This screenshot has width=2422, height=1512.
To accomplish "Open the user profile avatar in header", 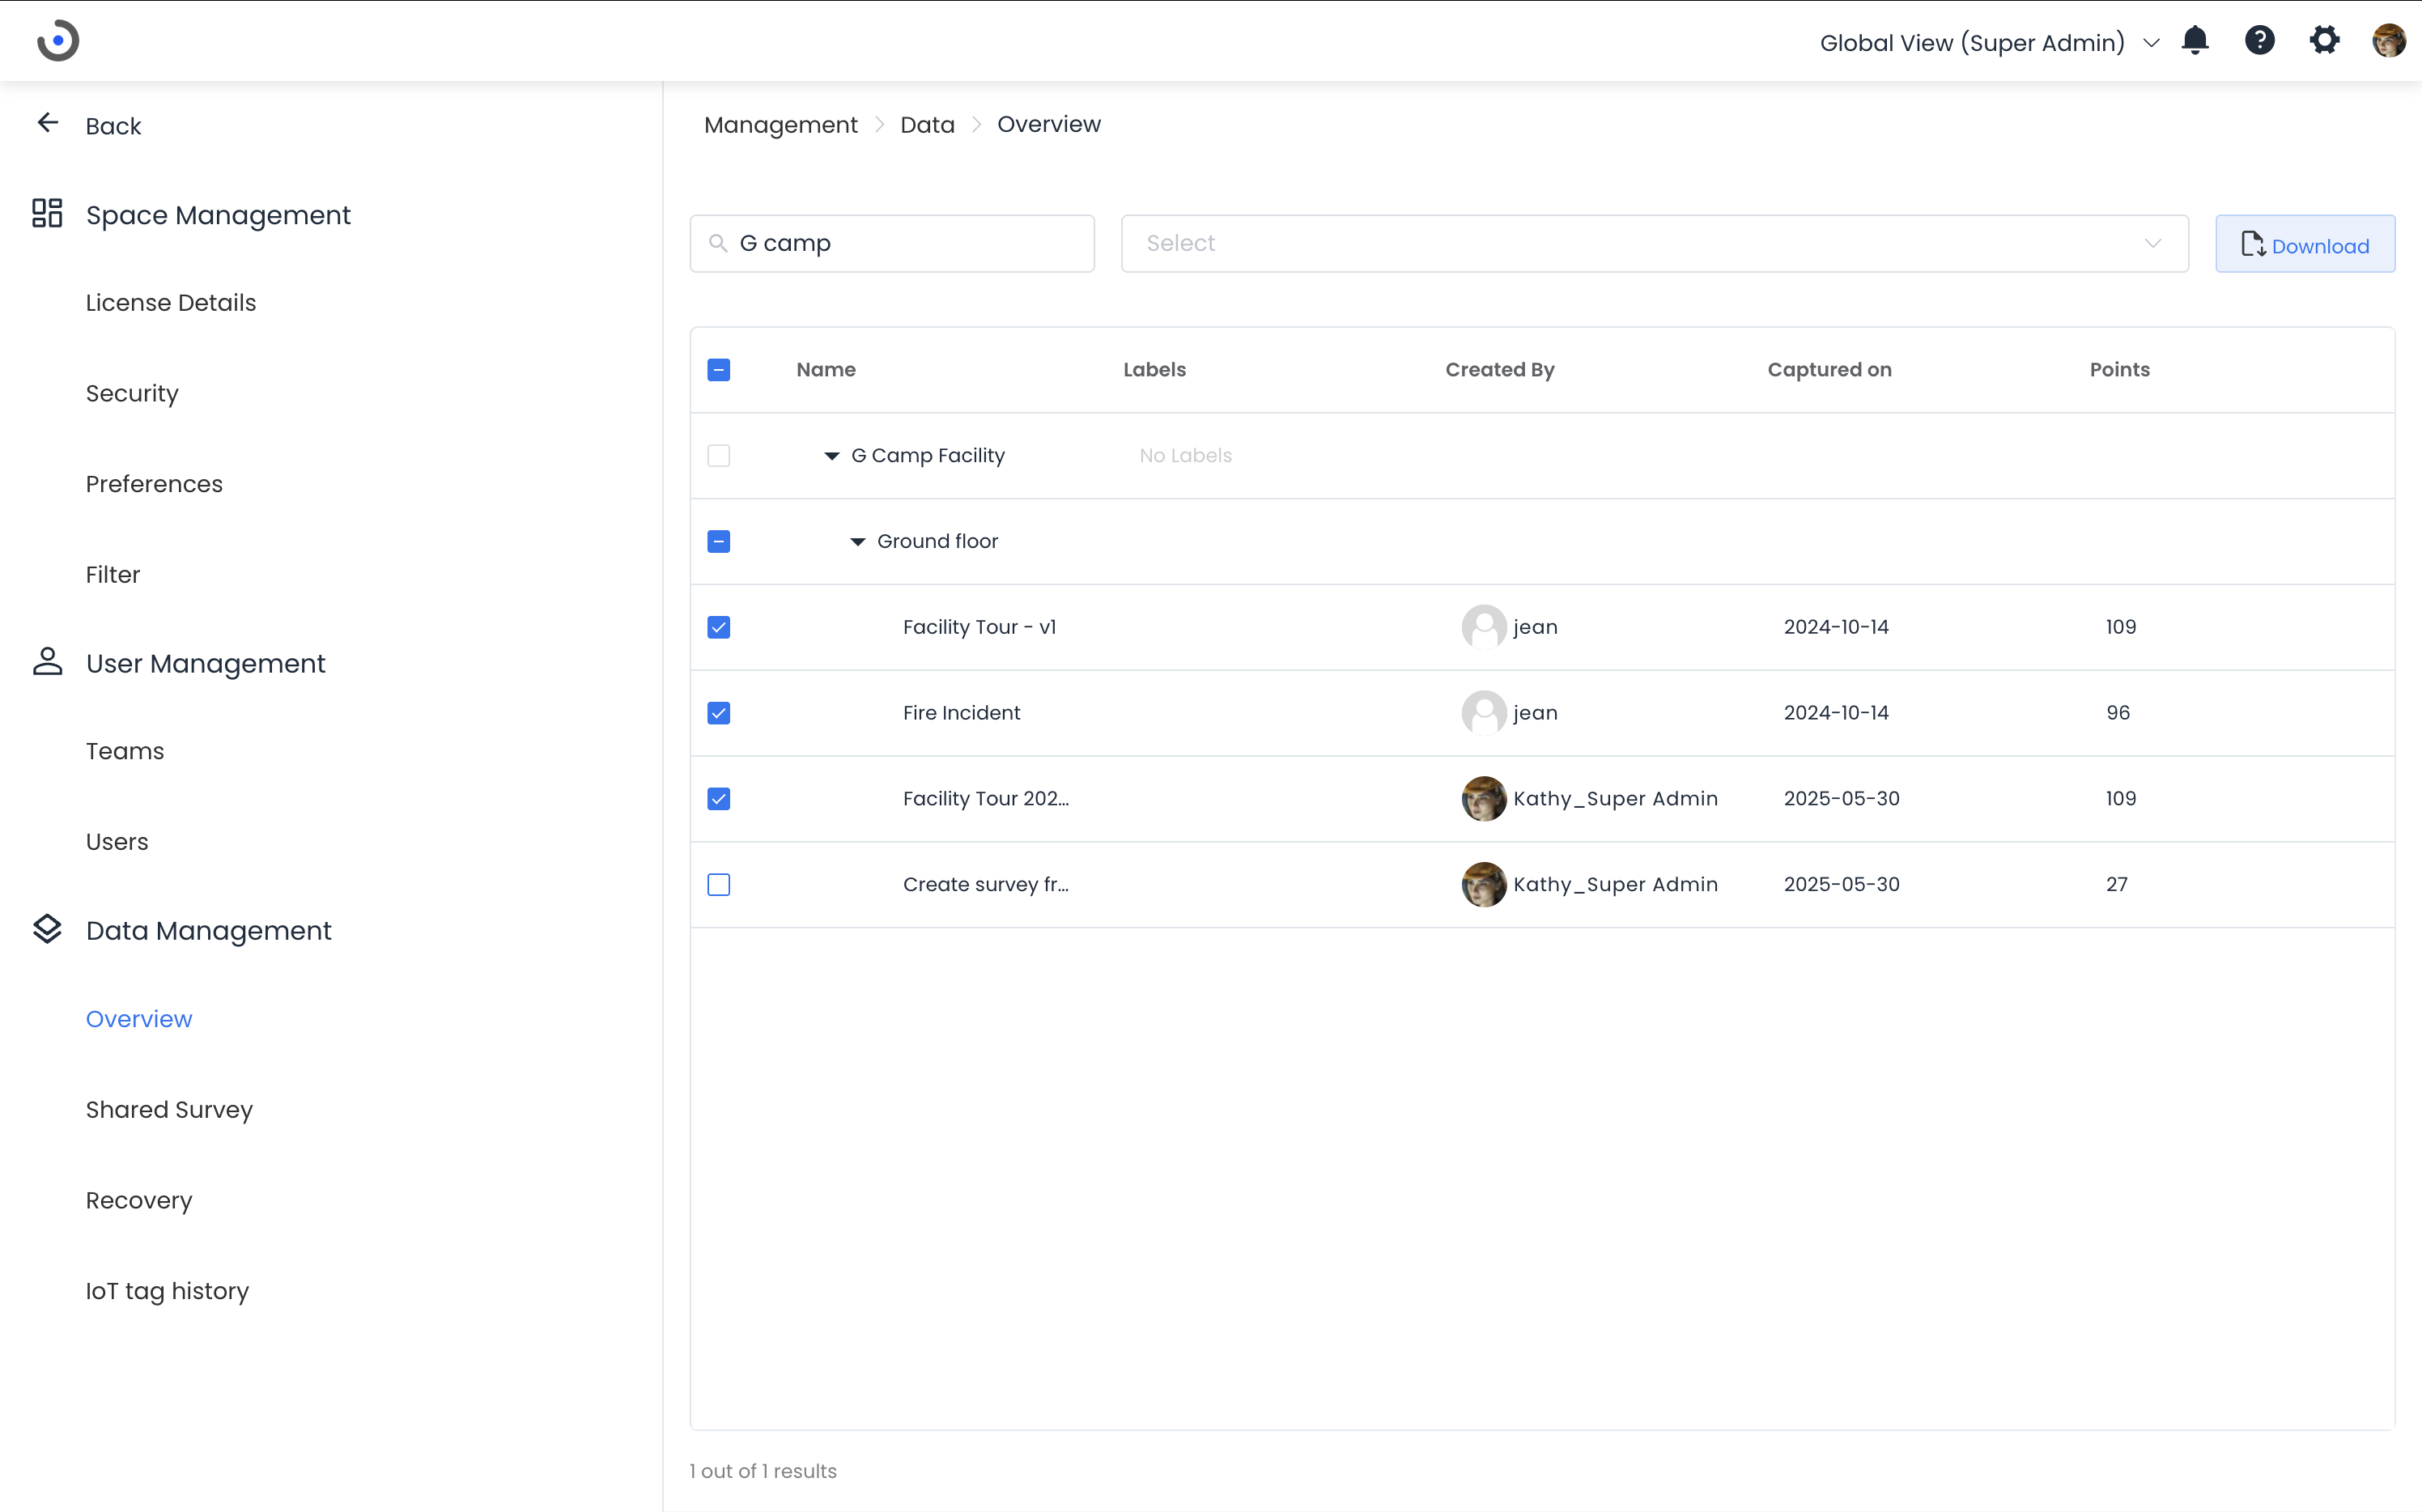I will point(2389,41).
